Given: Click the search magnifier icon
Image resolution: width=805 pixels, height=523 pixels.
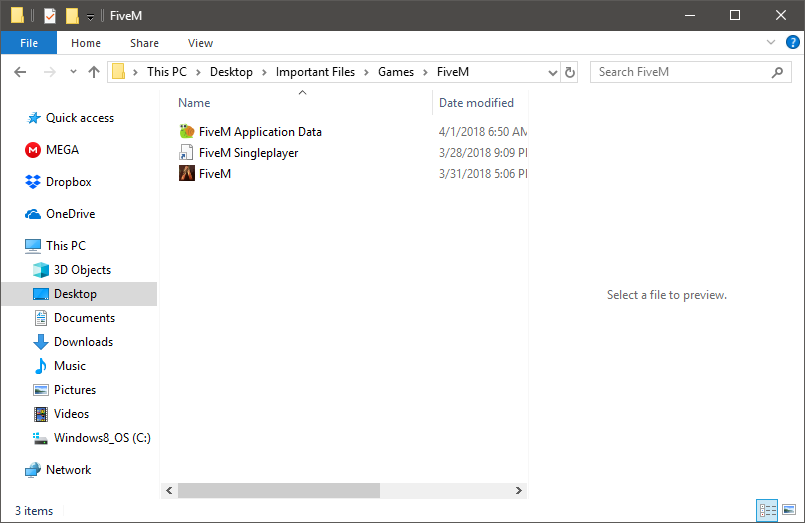Looking at the screenshot, I should click(777, 72).
